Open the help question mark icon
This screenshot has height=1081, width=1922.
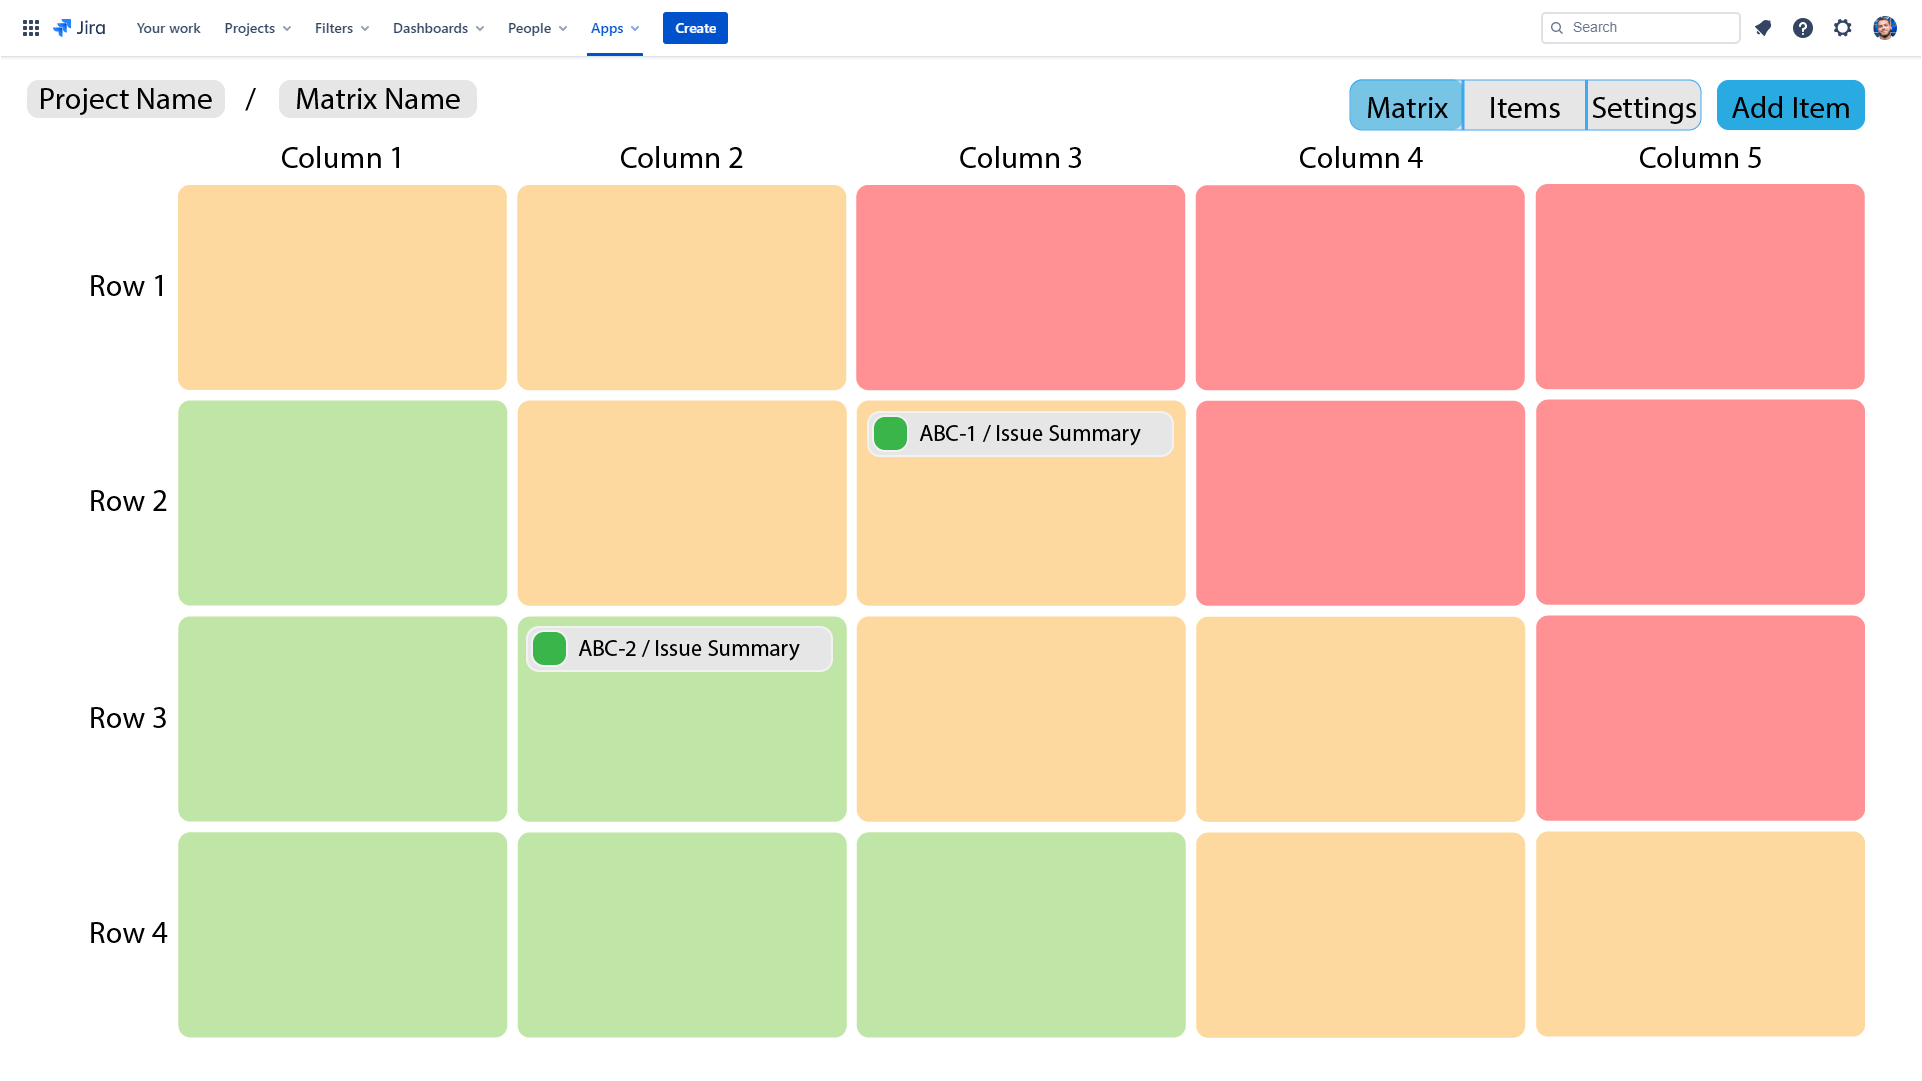1802,28
